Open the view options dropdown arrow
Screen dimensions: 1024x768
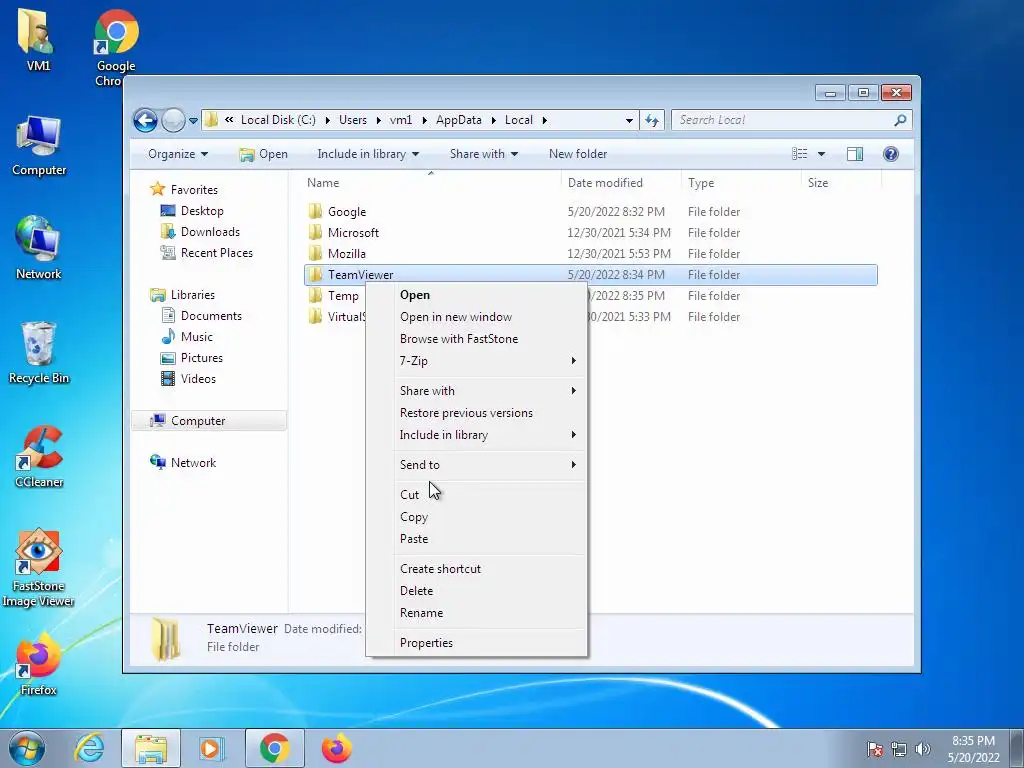(821, 154)
